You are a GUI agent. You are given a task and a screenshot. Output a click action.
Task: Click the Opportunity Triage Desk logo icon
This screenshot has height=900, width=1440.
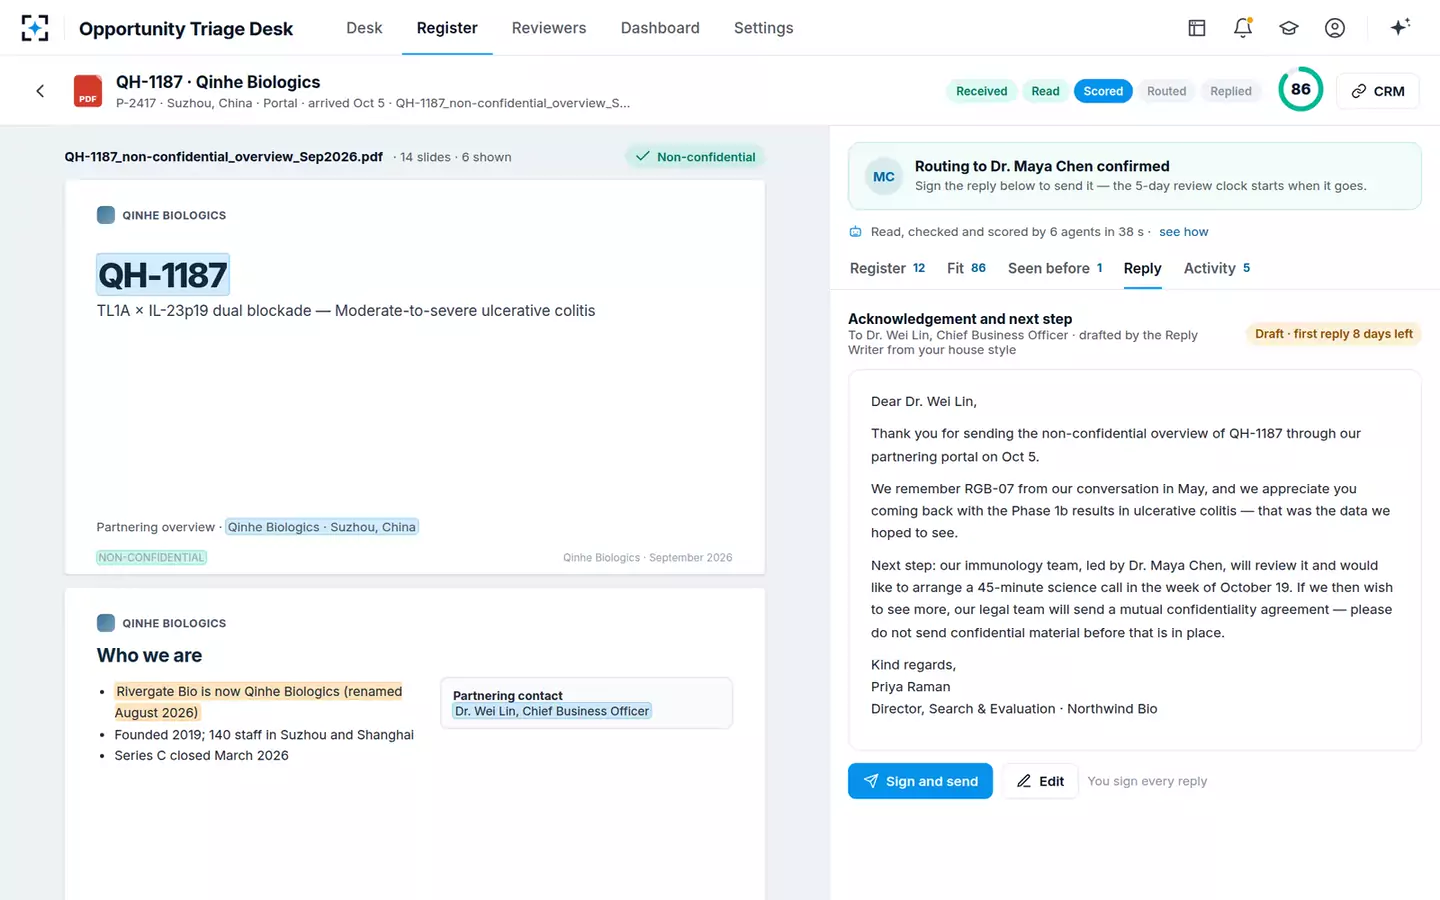coord(35,28)
